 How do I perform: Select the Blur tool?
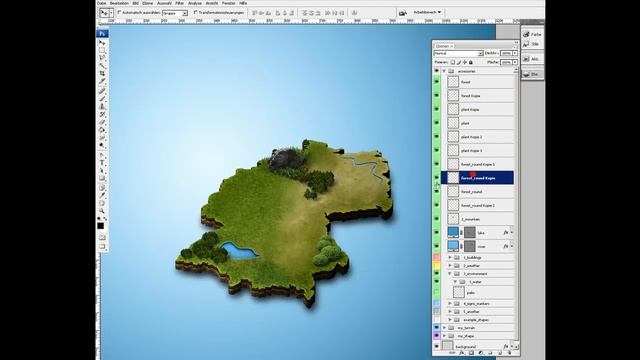click(102, 137)
